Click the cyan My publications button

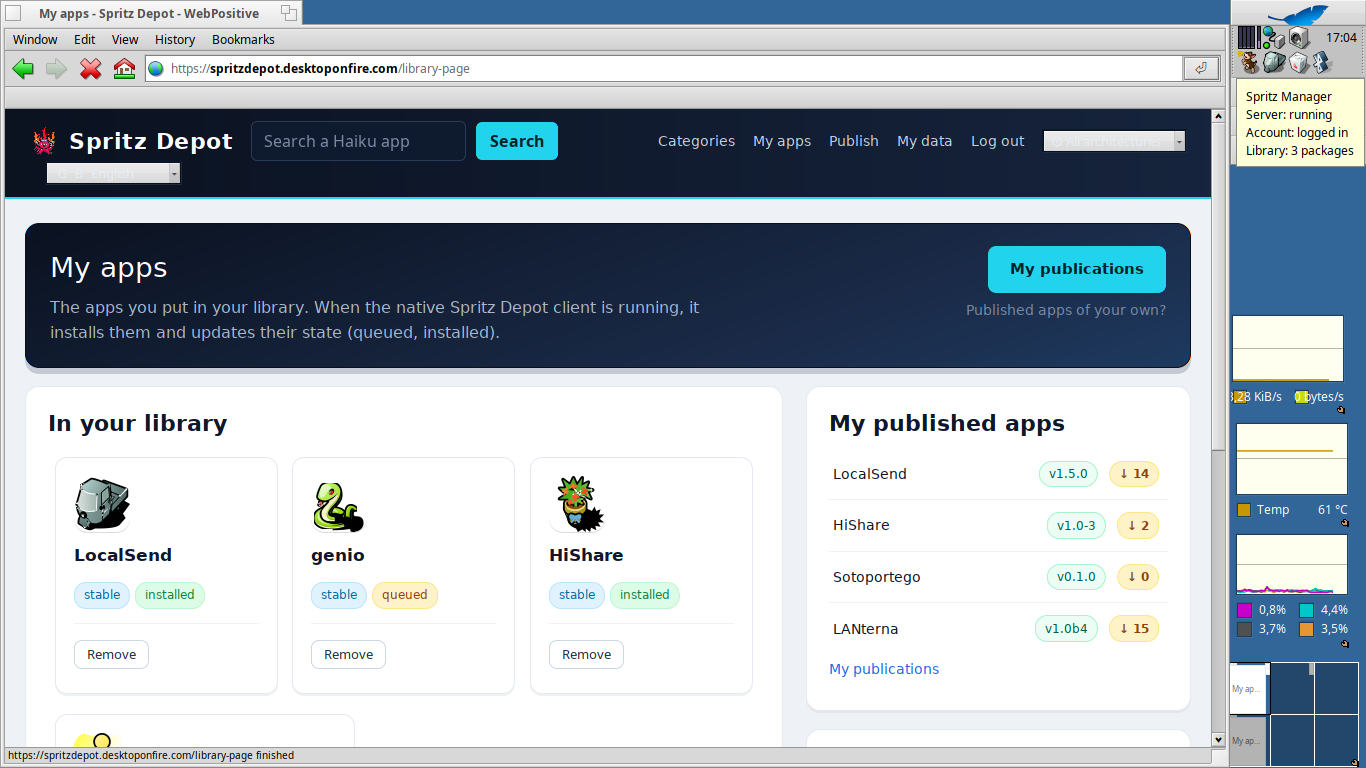(1077, 269)
